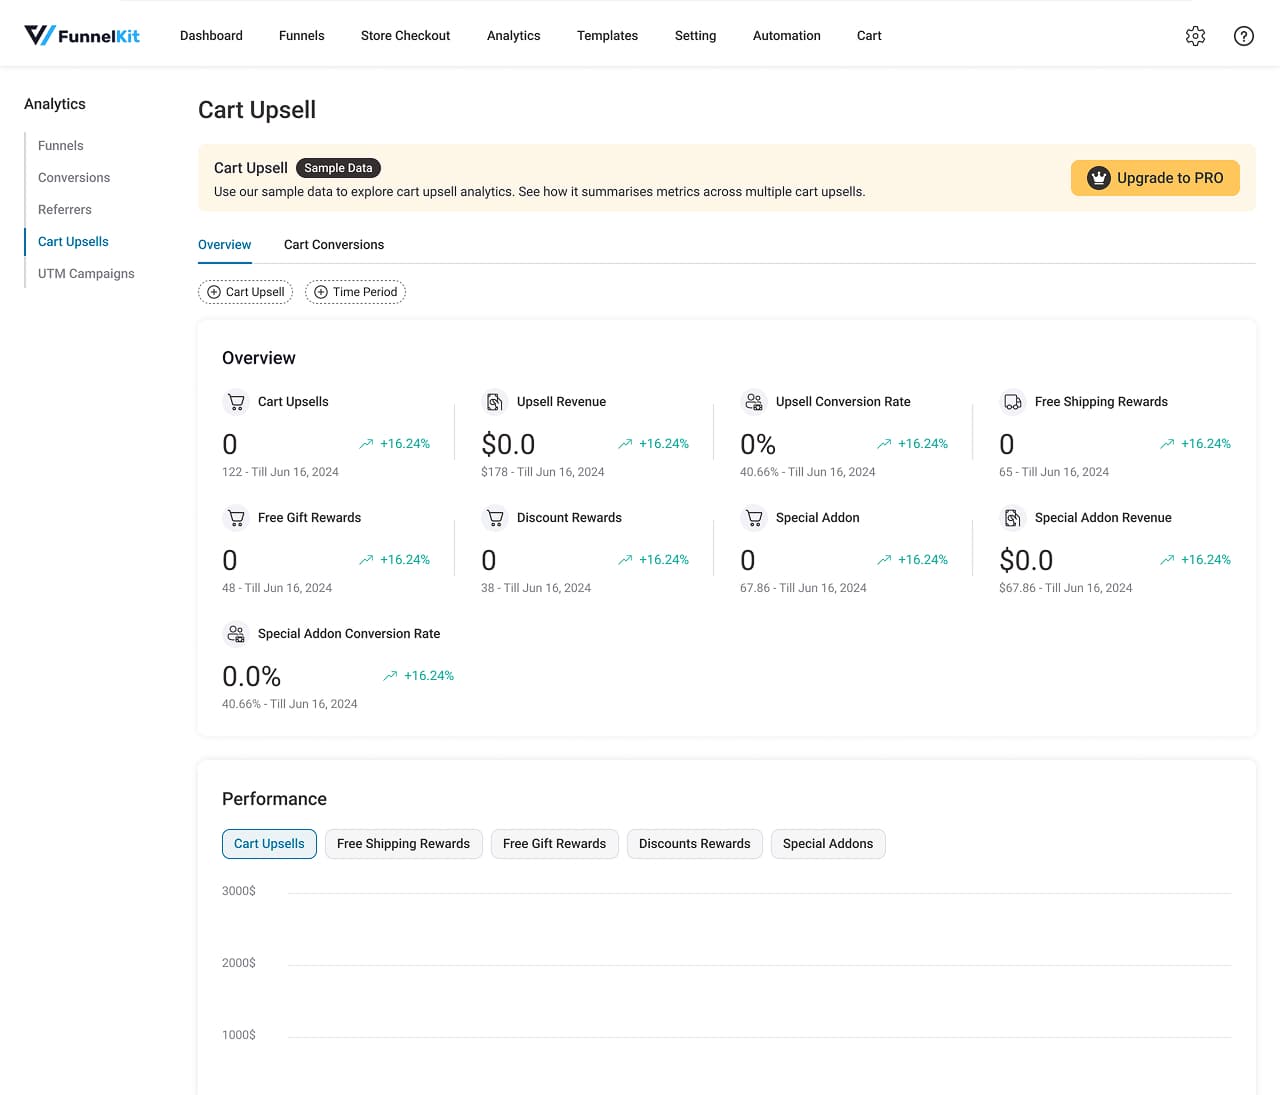The width and height of the screenshot is (1280, 1095).
Task: Click the Upgrade to PRO button
Action: (1155, 178)
